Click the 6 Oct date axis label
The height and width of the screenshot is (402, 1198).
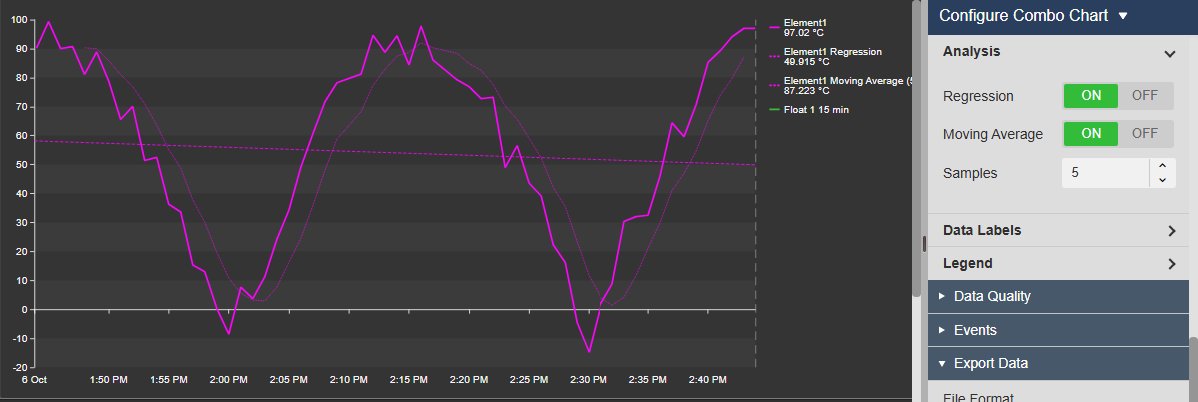pos(34,379)
